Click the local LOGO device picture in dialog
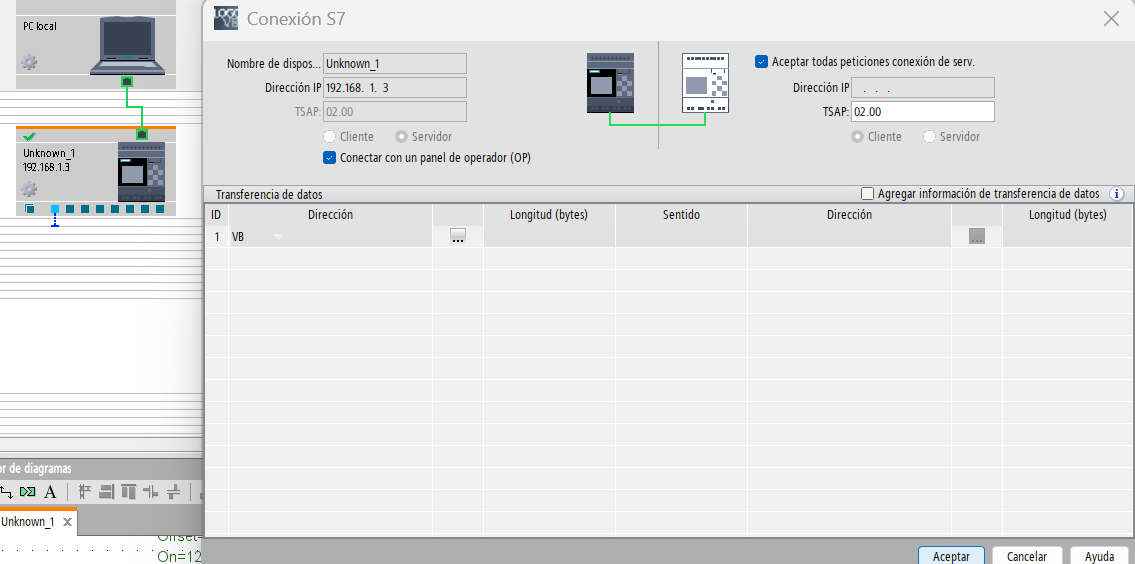 click(610, 83)
